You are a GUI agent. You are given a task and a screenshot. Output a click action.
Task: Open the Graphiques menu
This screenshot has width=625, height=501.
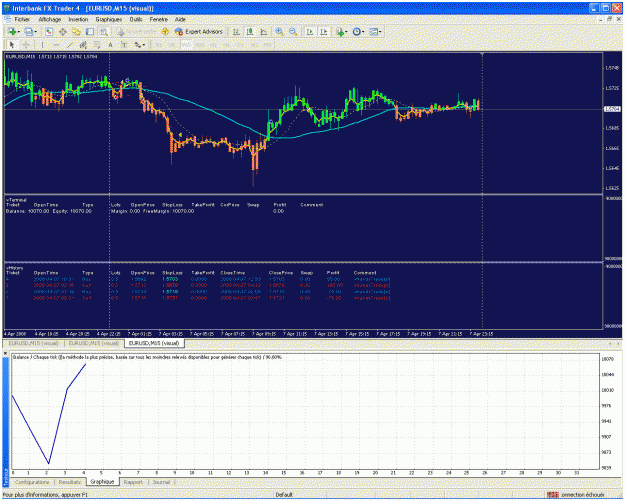(108, 19)
